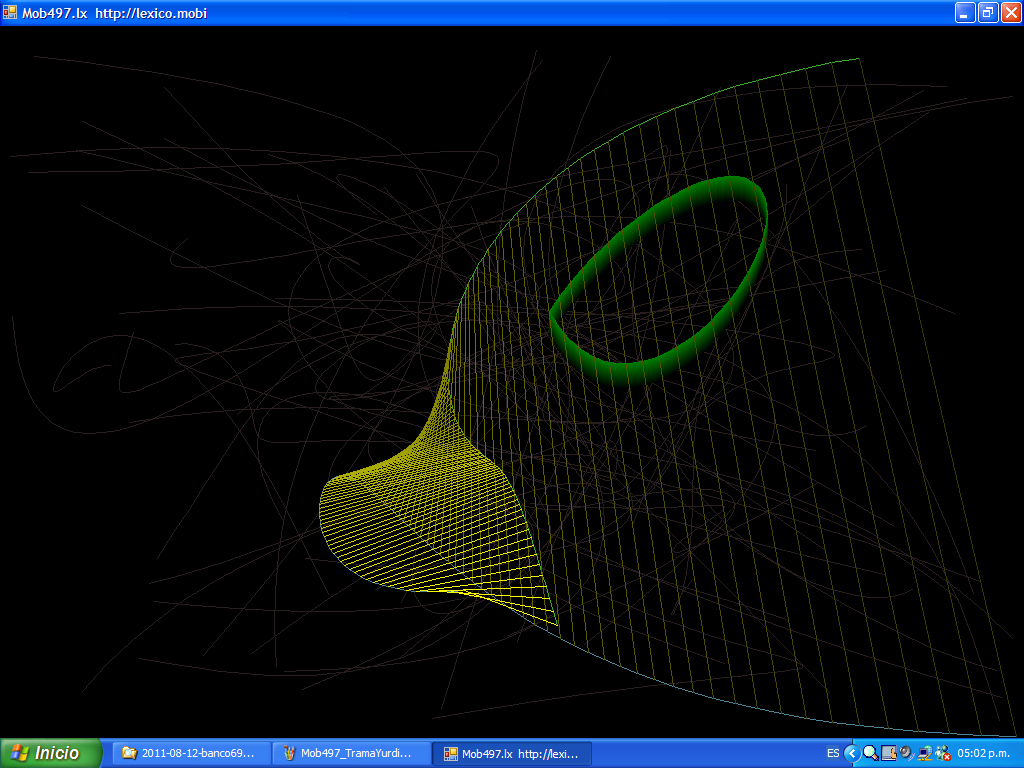Open the ES language bar selector
Screen dimensions: 1024x768
(833, 753)
